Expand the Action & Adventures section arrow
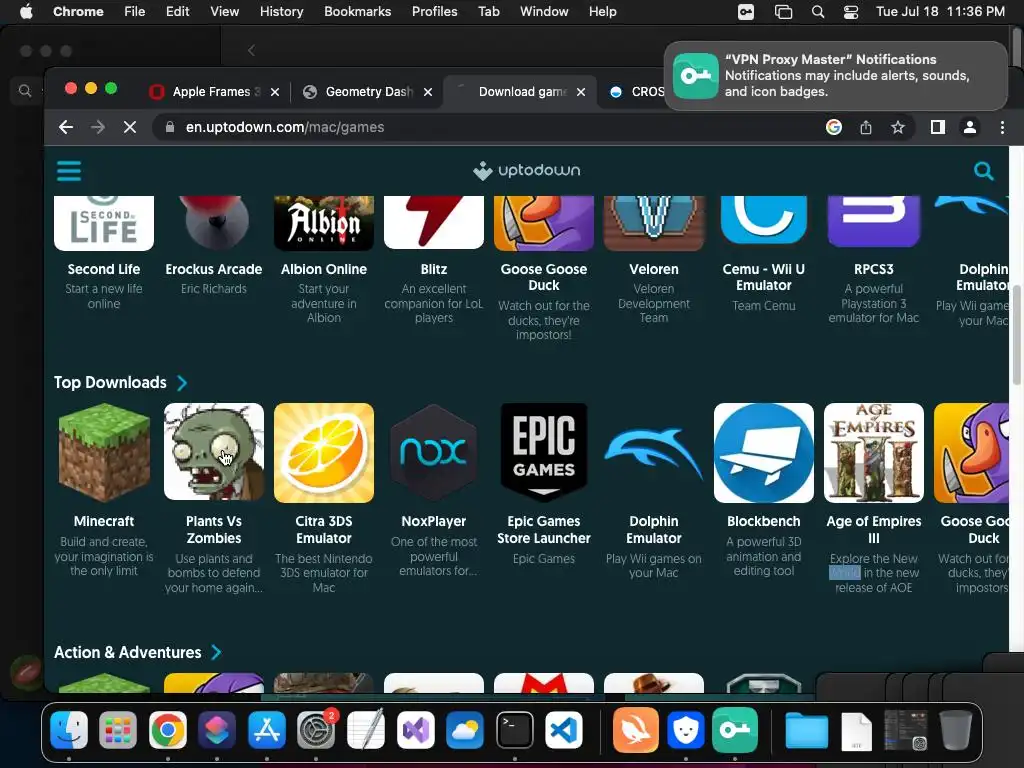1024x768 pixels. [216, 652]
